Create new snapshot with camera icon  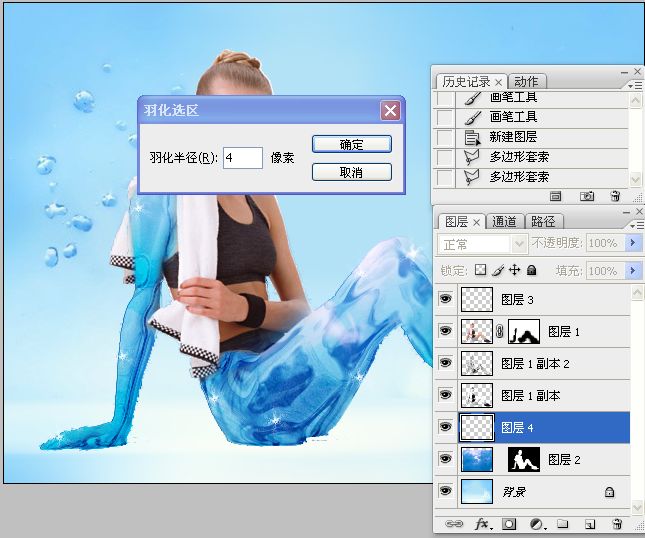point(588,197)
